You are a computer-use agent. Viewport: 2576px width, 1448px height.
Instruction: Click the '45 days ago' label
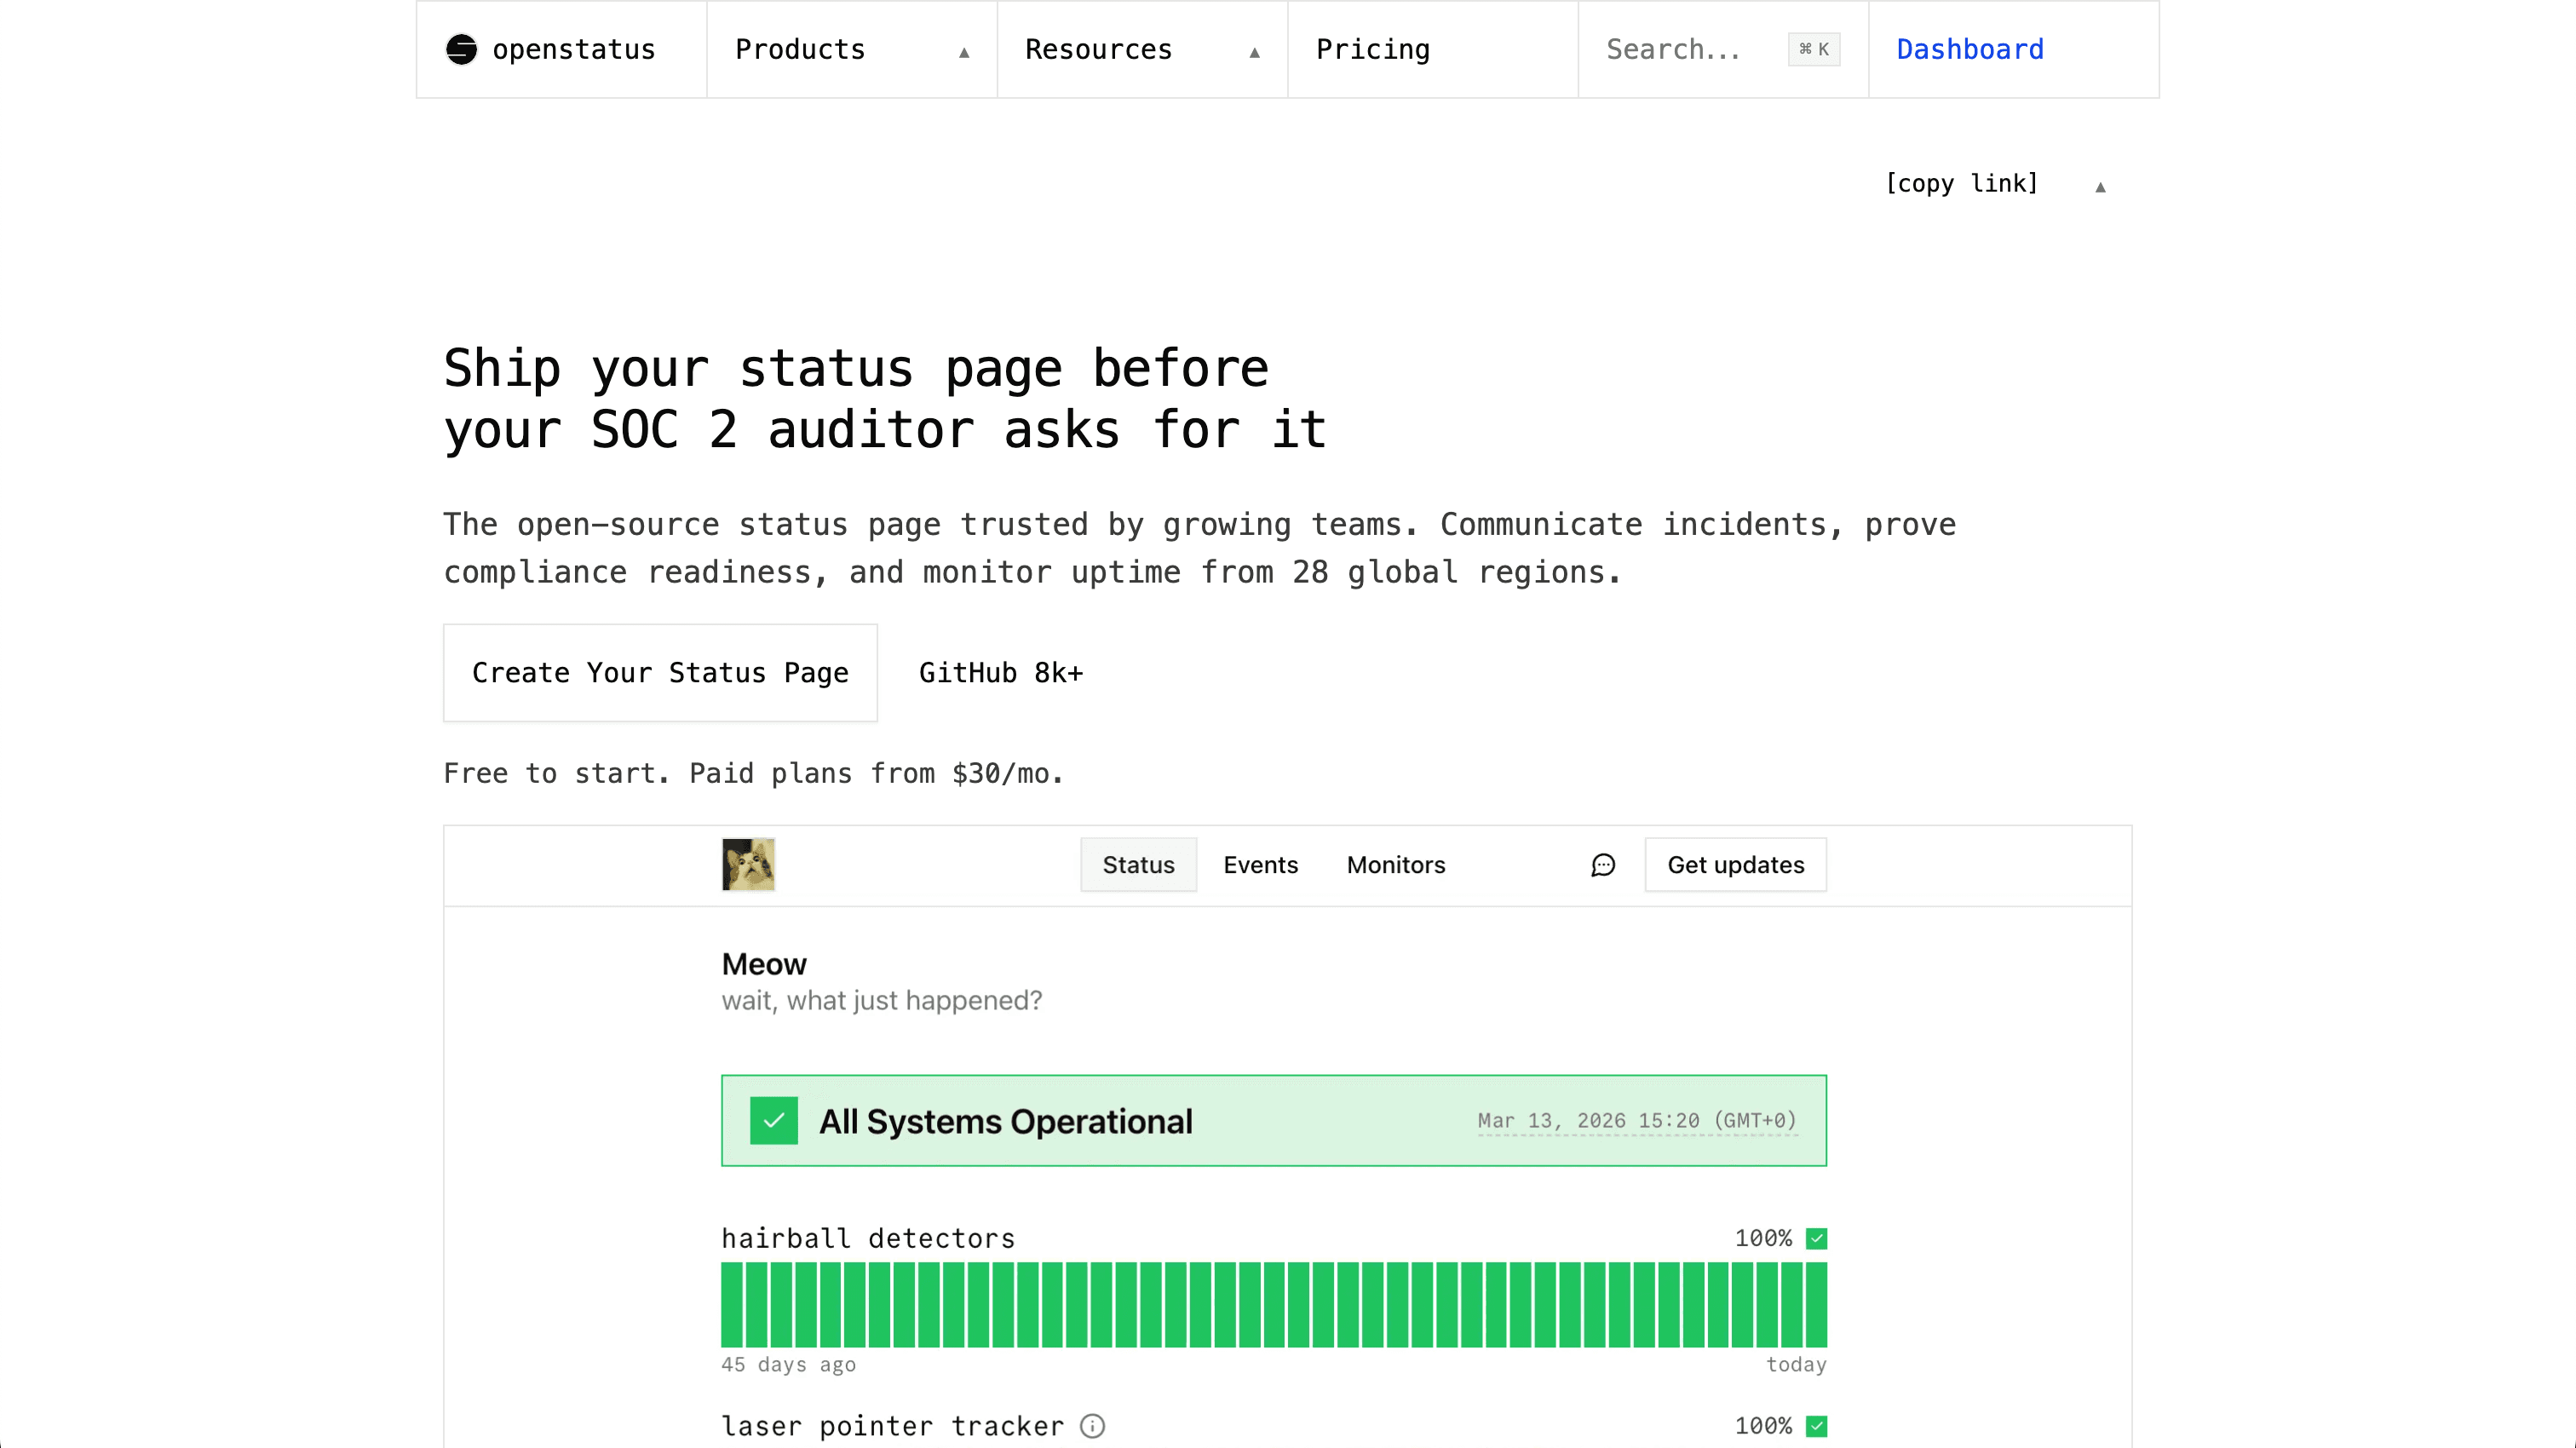click(x=789, y=1364)
